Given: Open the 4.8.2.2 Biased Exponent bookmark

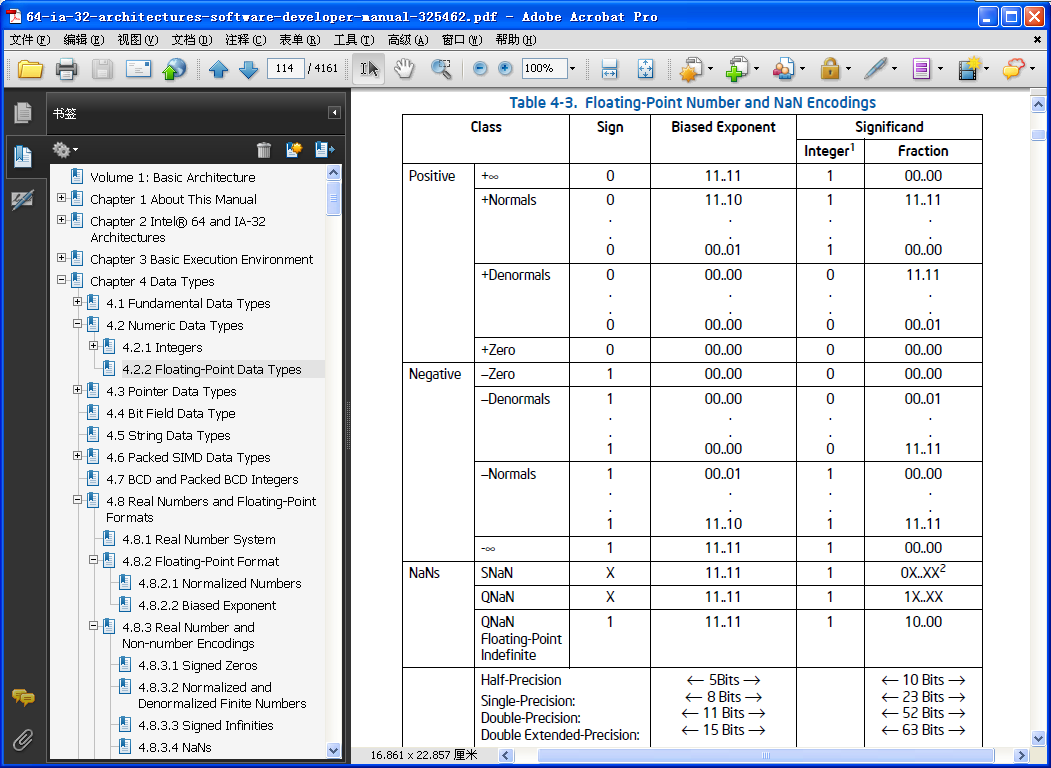Looking at the screenshot, I should [206, 605].
